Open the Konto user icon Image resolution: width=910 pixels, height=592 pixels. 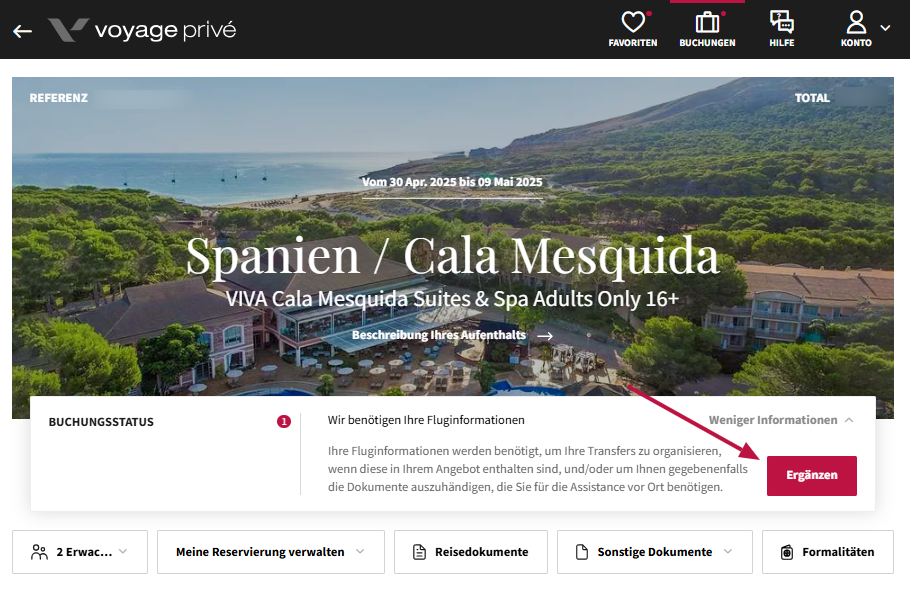(x=856, y=22)
